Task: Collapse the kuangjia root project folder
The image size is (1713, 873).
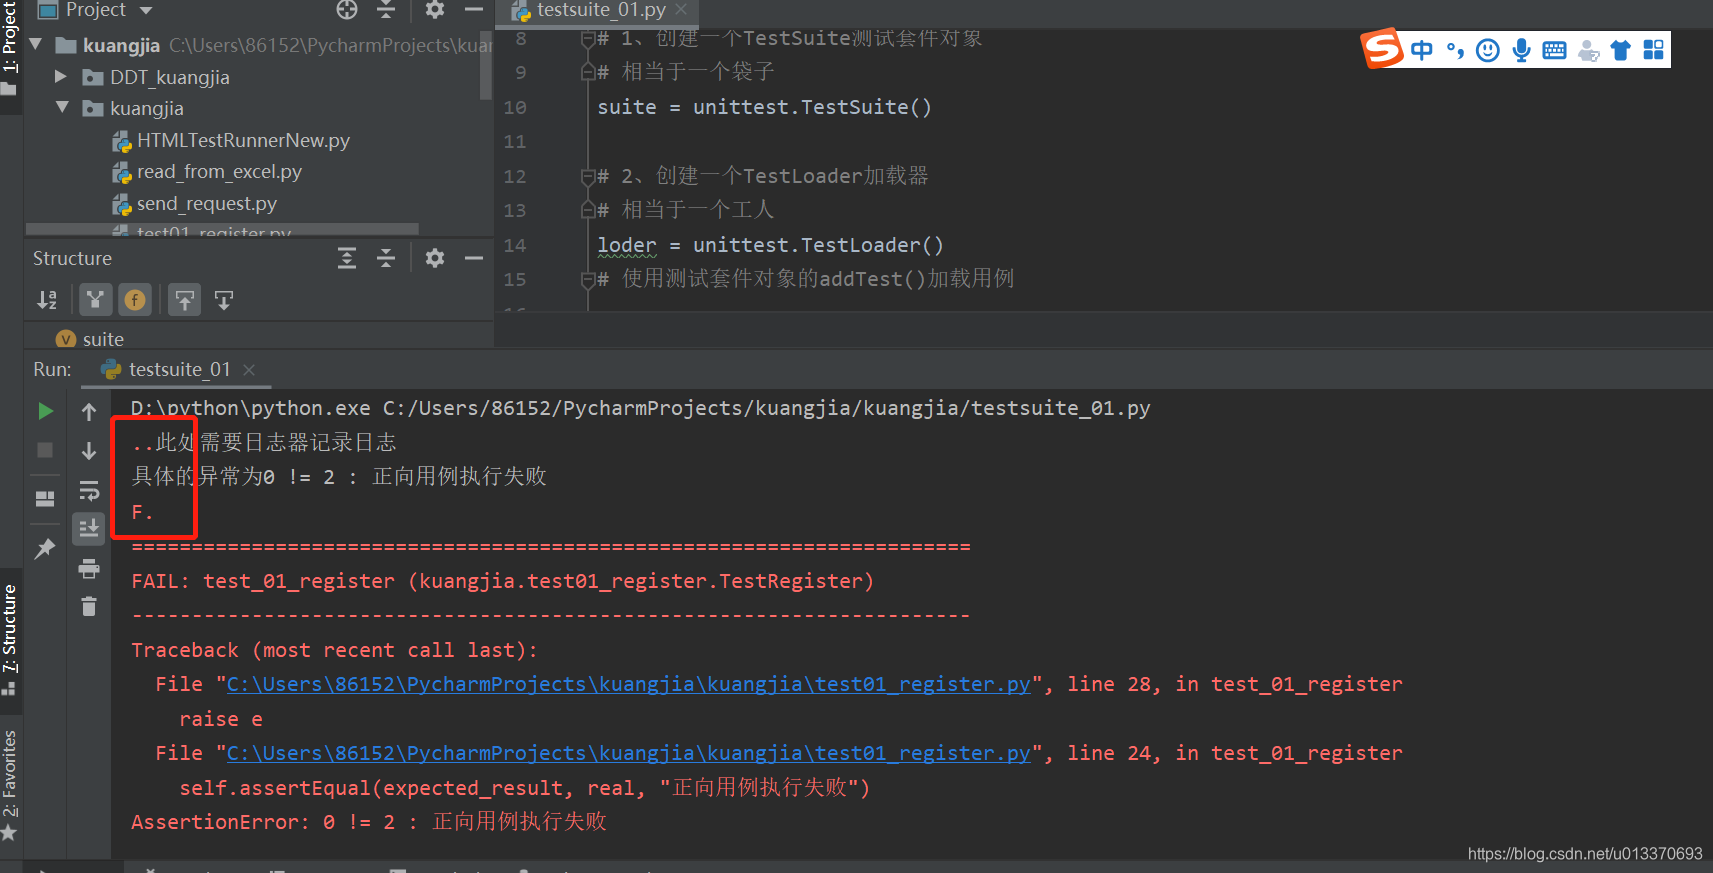Action: (36, 45)
